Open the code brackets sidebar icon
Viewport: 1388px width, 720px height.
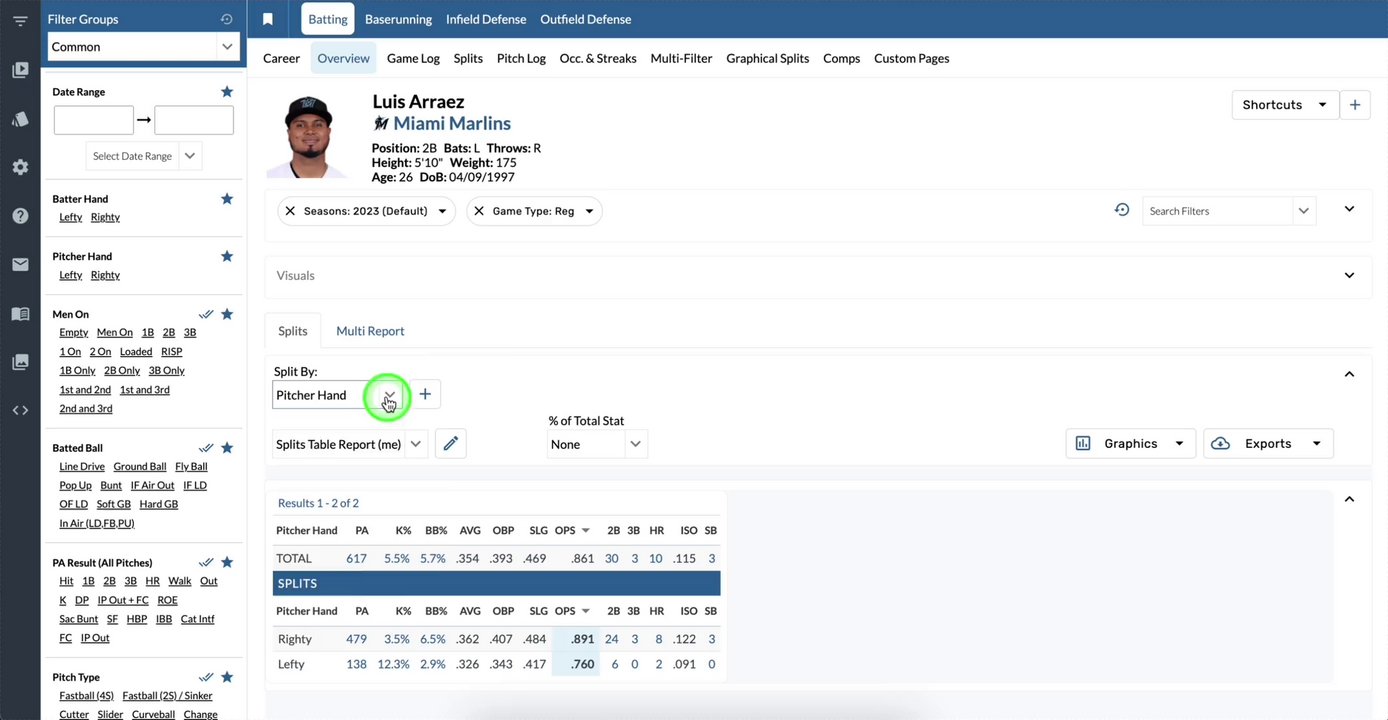tap(20, 410)
